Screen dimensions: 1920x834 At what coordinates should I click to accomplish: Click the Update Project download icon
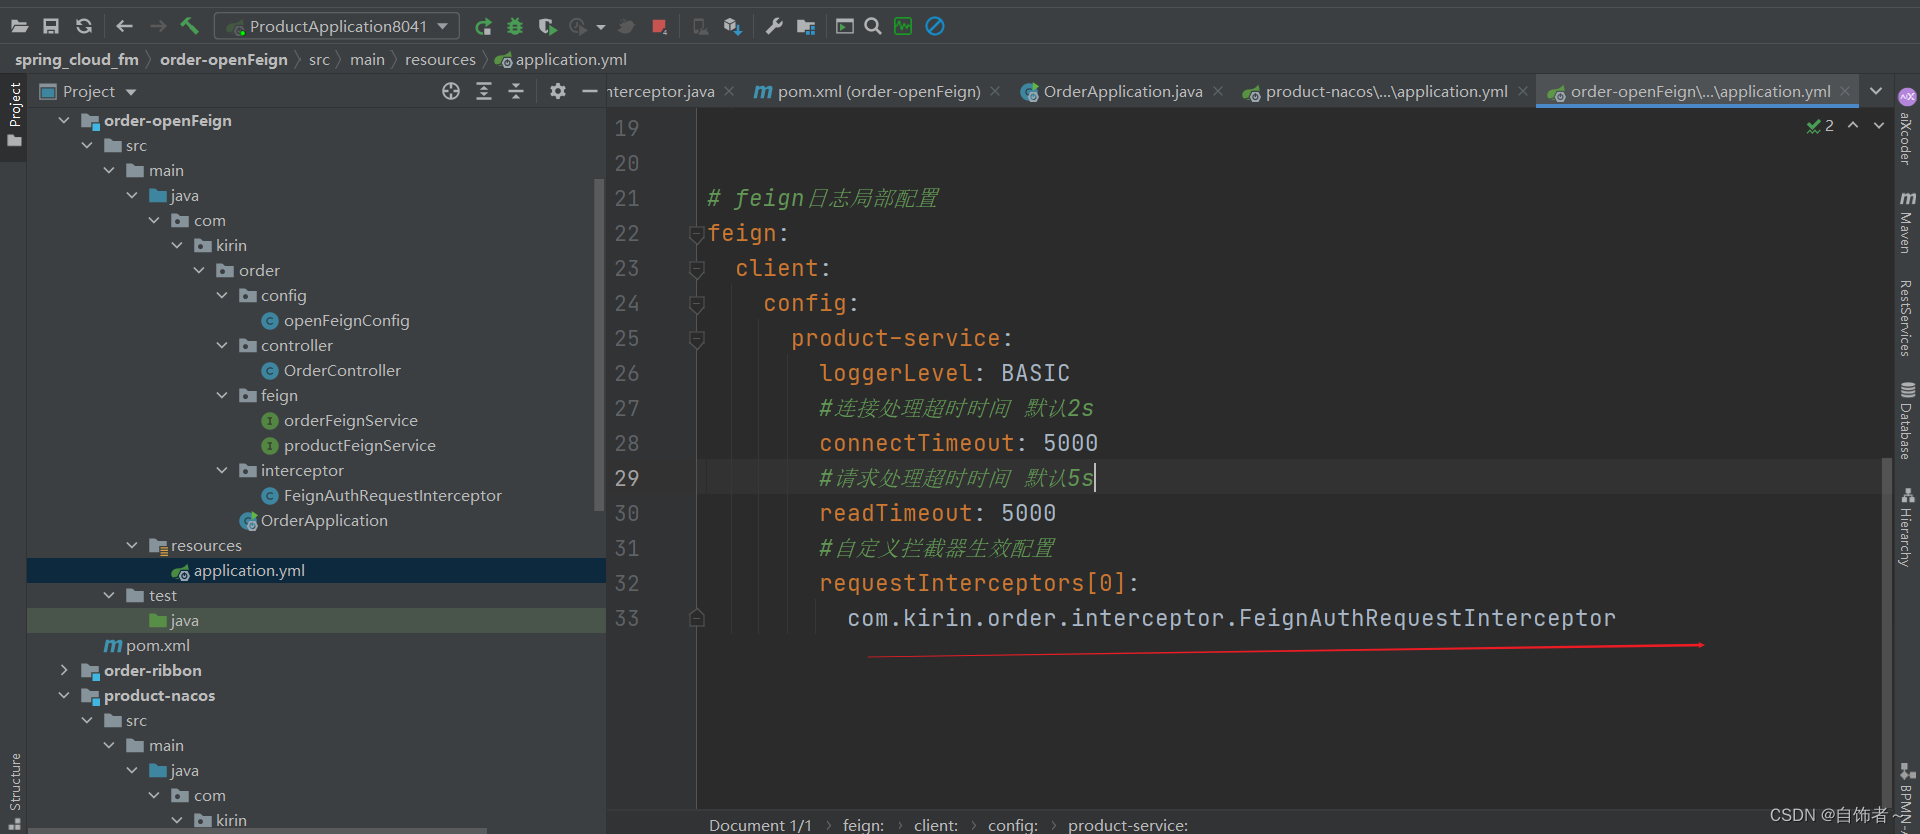point(733,26)
